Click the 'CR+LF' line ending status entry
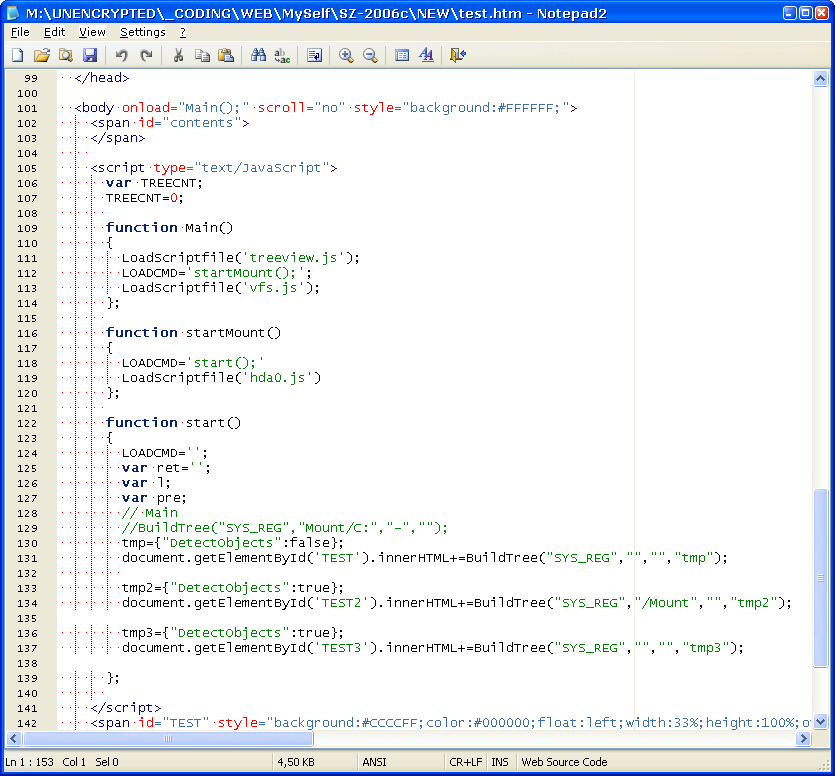Viewport: 835px width, 776px height. (x=465, y=762)
